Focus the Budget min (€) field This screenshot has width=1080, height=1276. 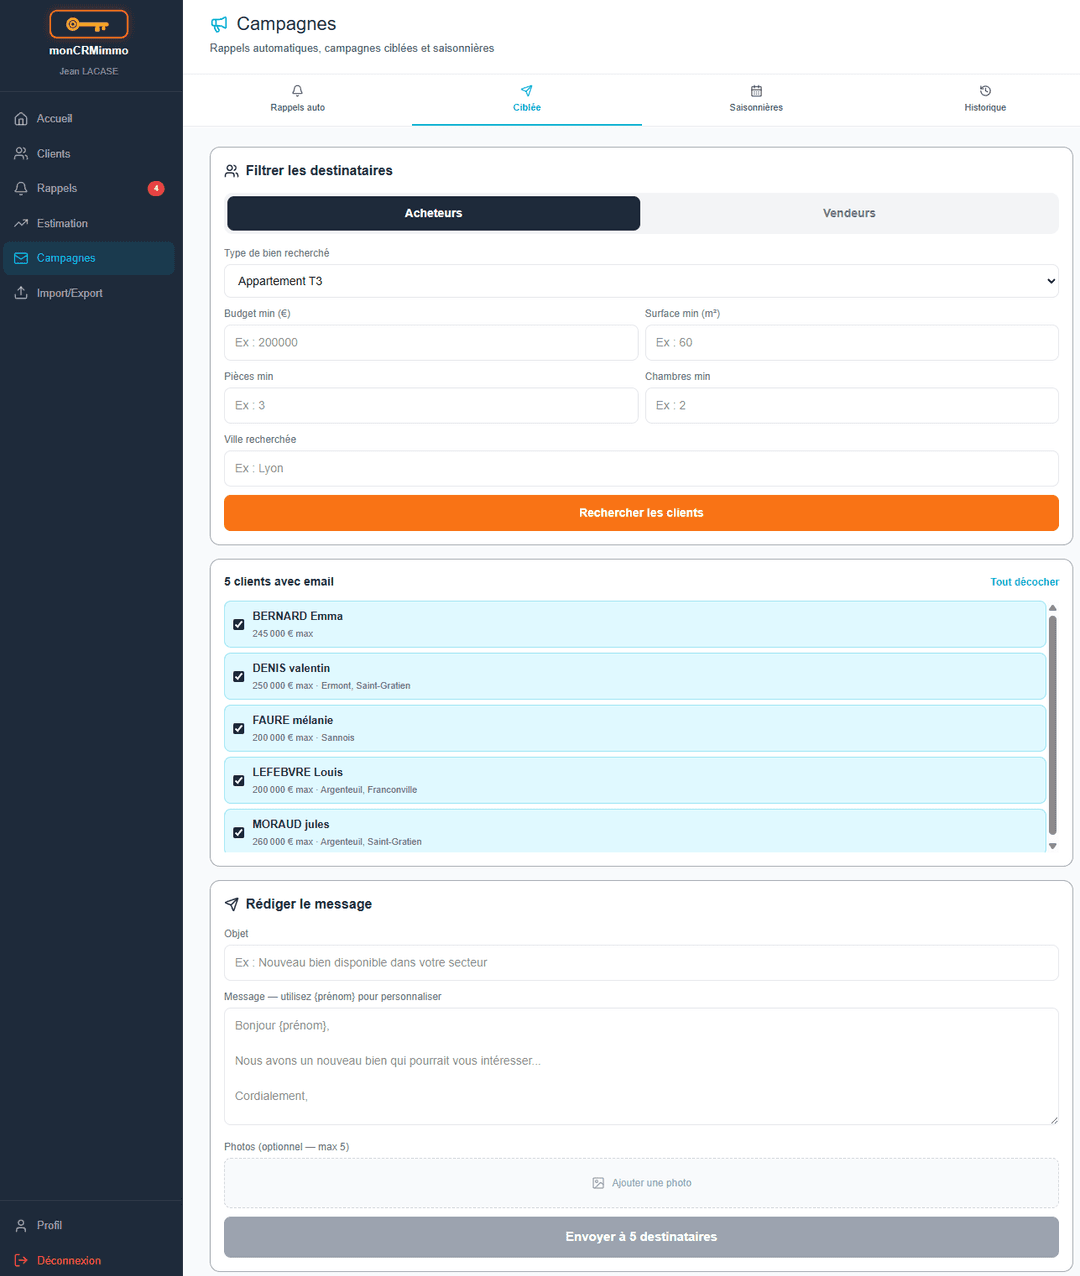pos(431,342)
